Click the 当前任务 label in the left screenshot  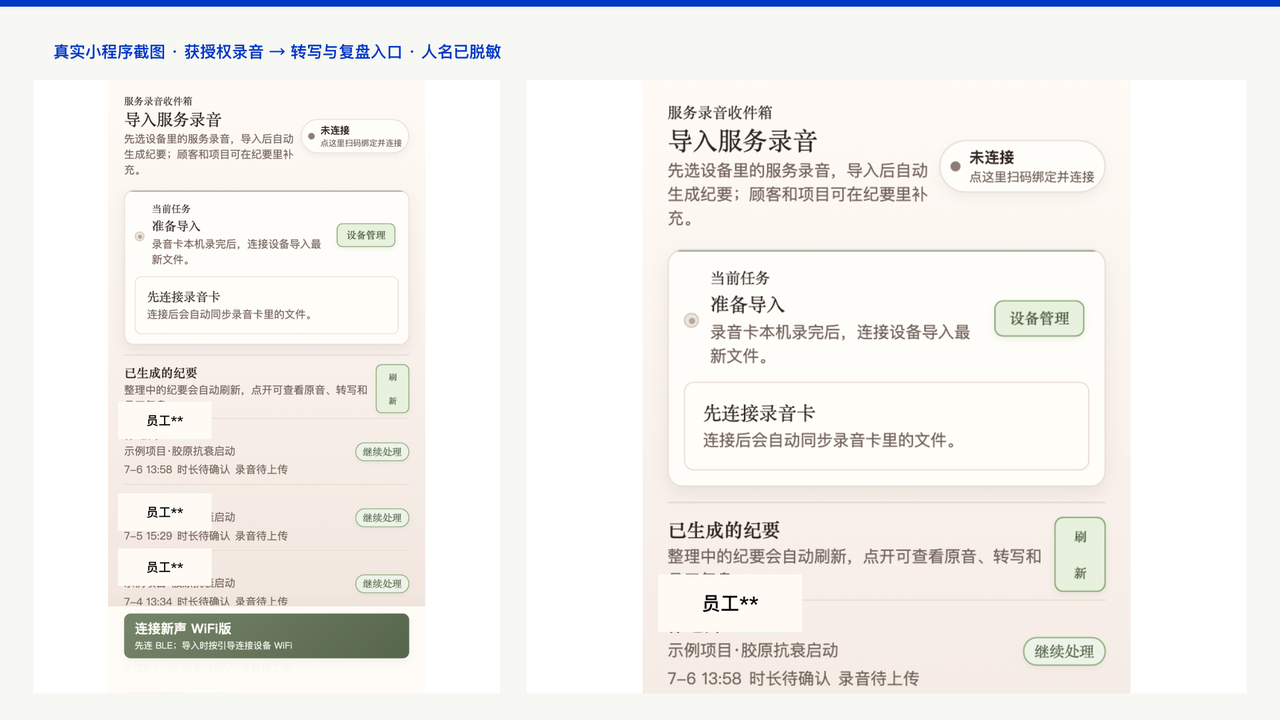[171, 209]
